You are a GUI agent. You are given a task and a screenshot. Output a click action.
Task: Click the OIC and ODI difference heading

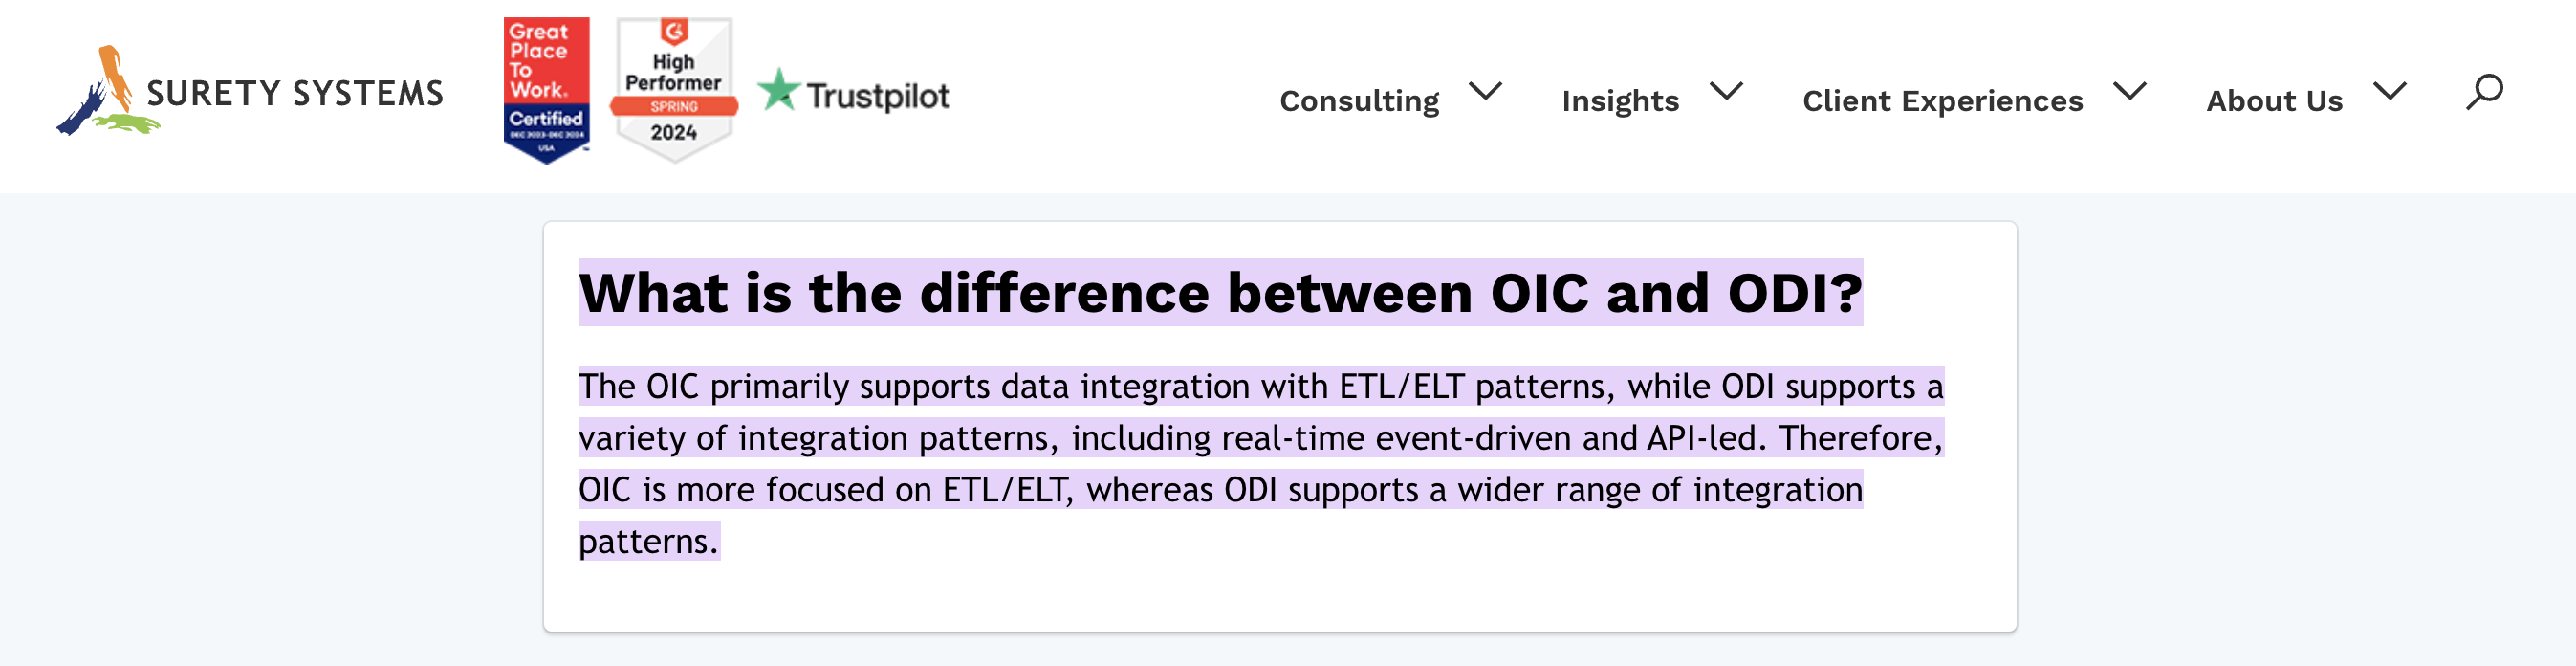click(1220, 293)
